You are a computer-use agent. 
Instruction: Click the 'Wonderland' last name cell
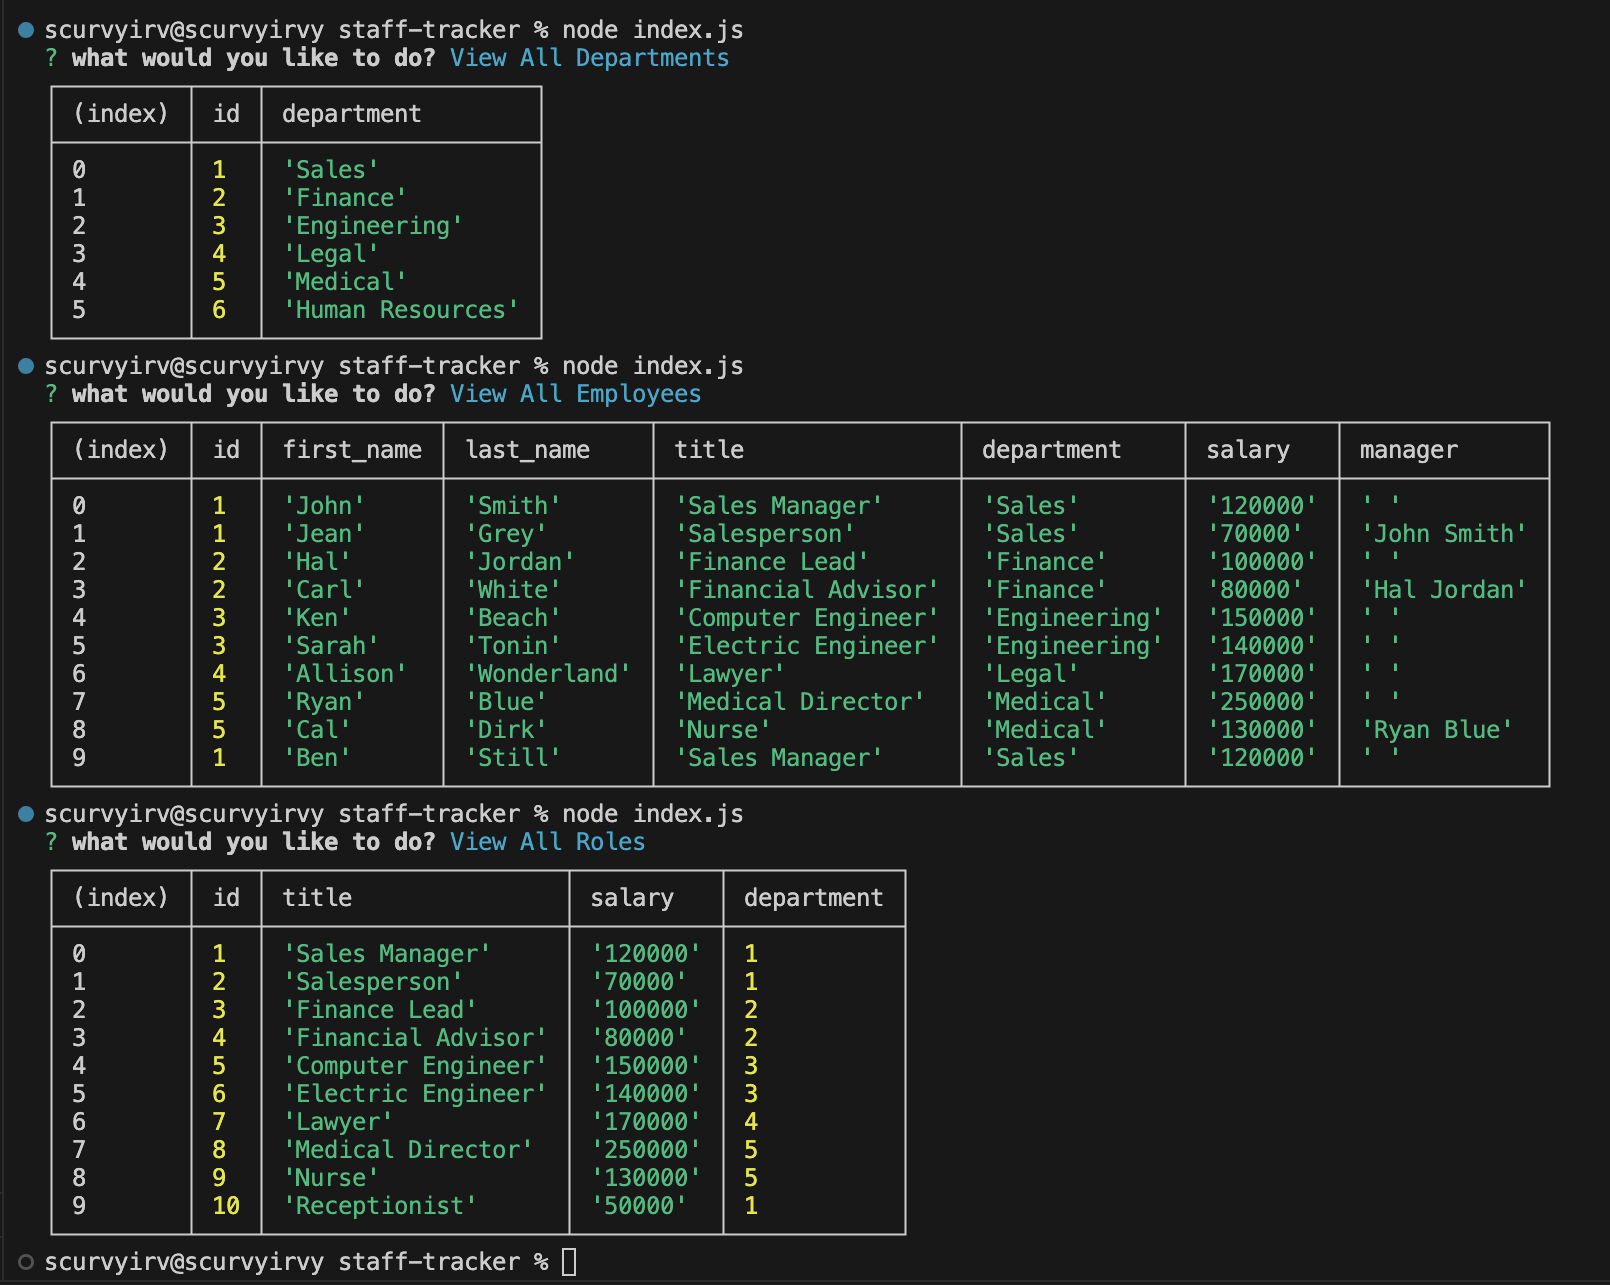click(548, 674)
